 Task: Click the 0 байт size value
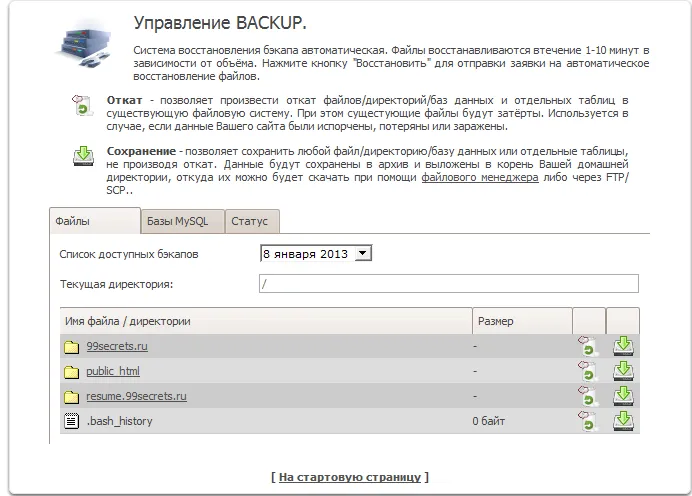489,421
